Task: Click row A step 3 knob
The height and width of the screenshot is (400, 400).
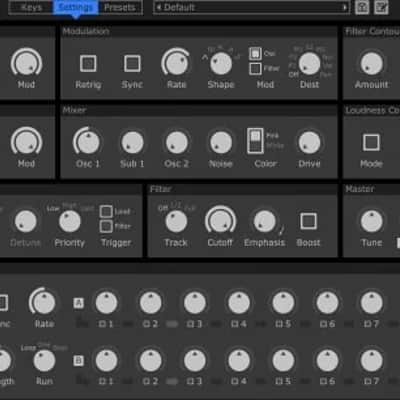Action: tap(195, 303)
